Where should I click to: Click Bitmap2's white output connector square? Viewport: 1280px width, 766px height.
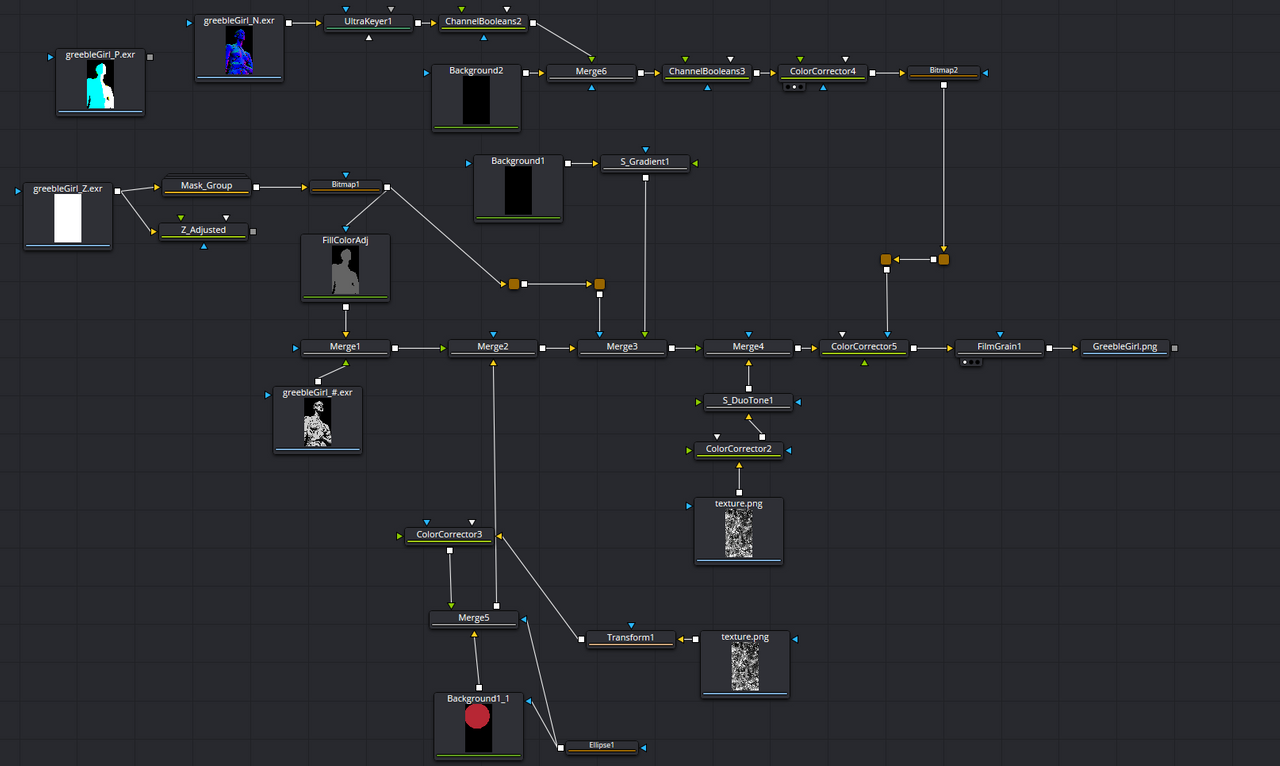[x=944, y=84]
